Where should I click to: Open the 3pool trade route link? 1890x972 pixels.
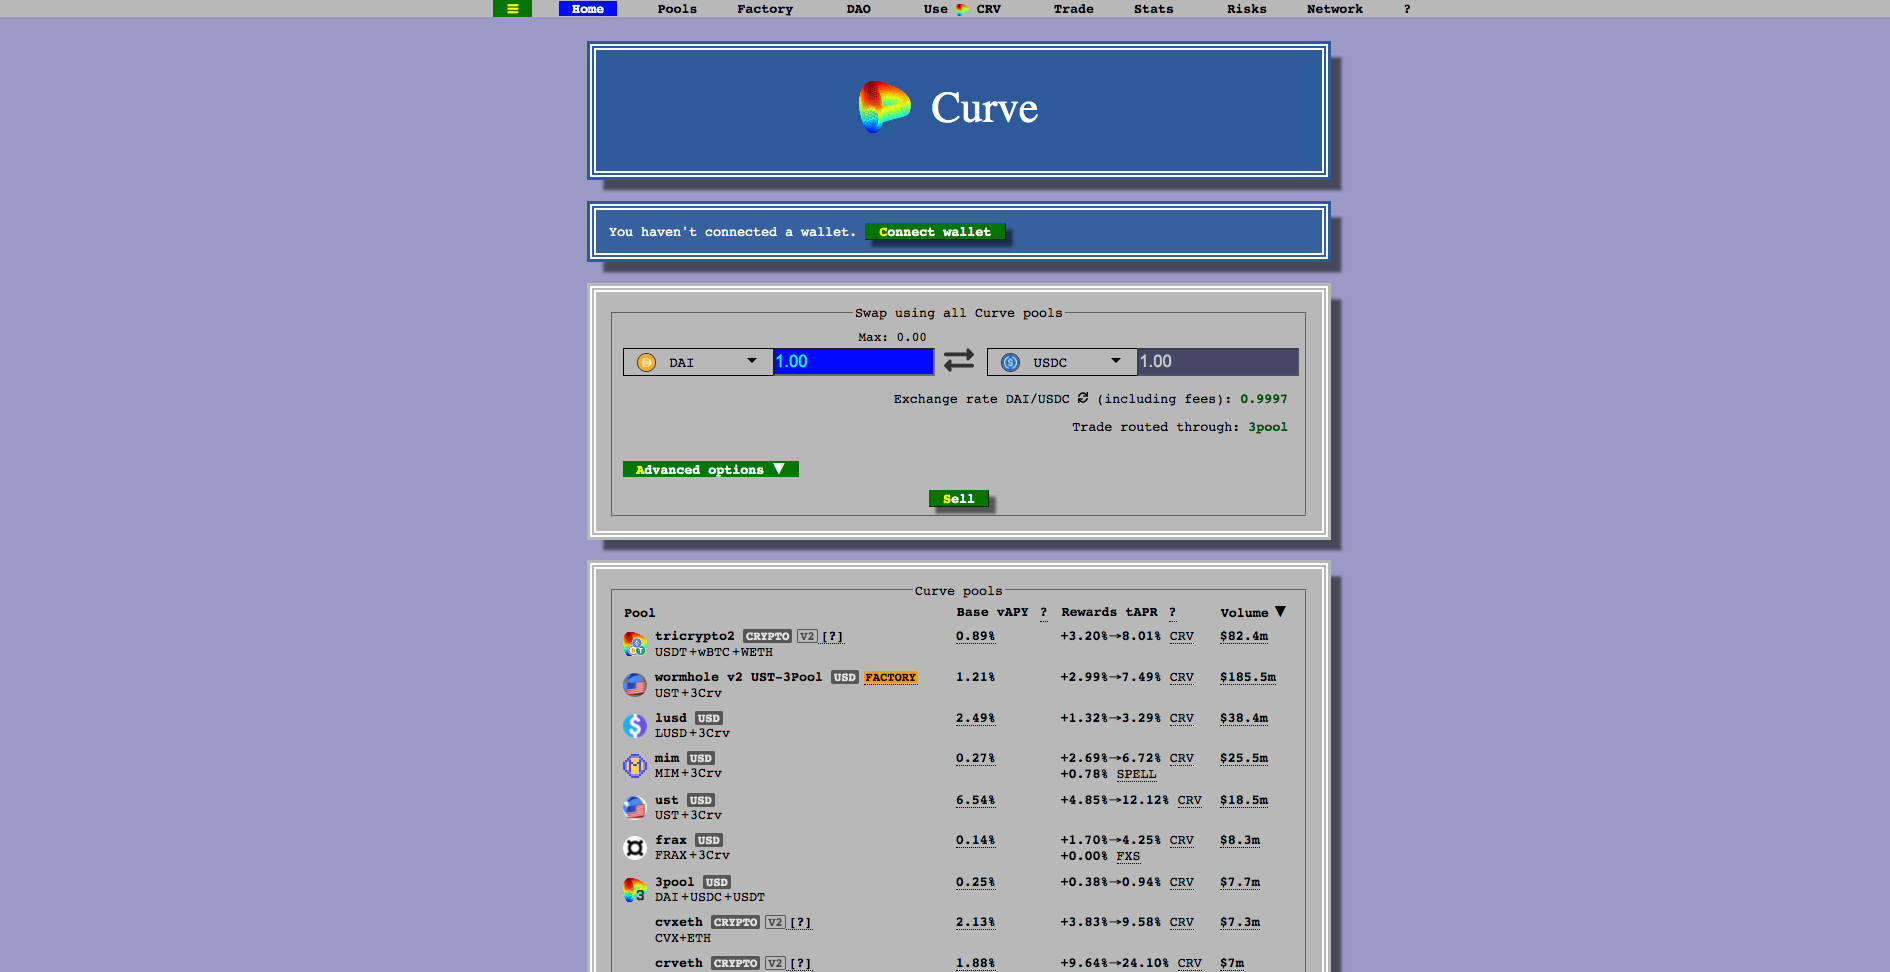pyautogui.click(x=1267, y=427)
